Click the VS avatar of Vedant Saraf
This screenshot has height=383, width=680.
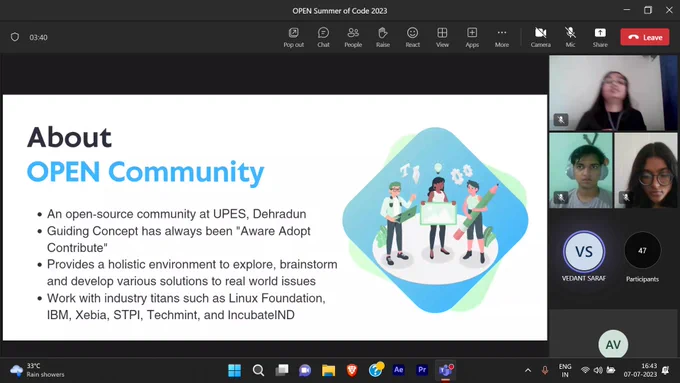click(584, 251)
